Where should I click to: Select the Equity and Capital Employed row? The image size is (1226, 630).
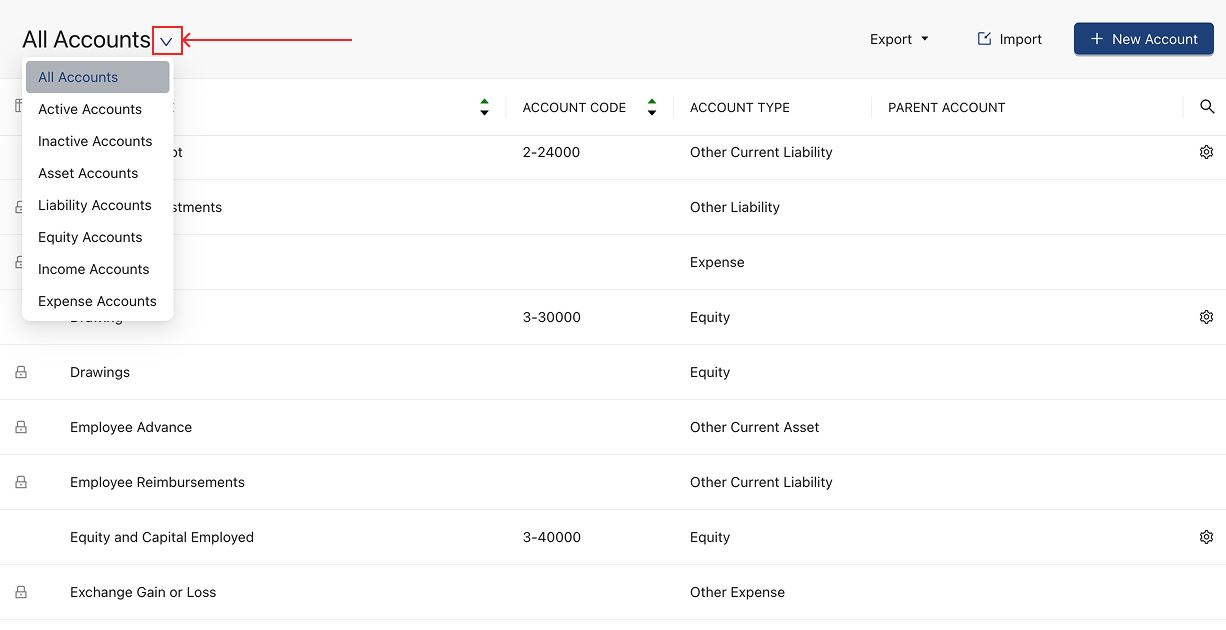click(x=162, y=537)
